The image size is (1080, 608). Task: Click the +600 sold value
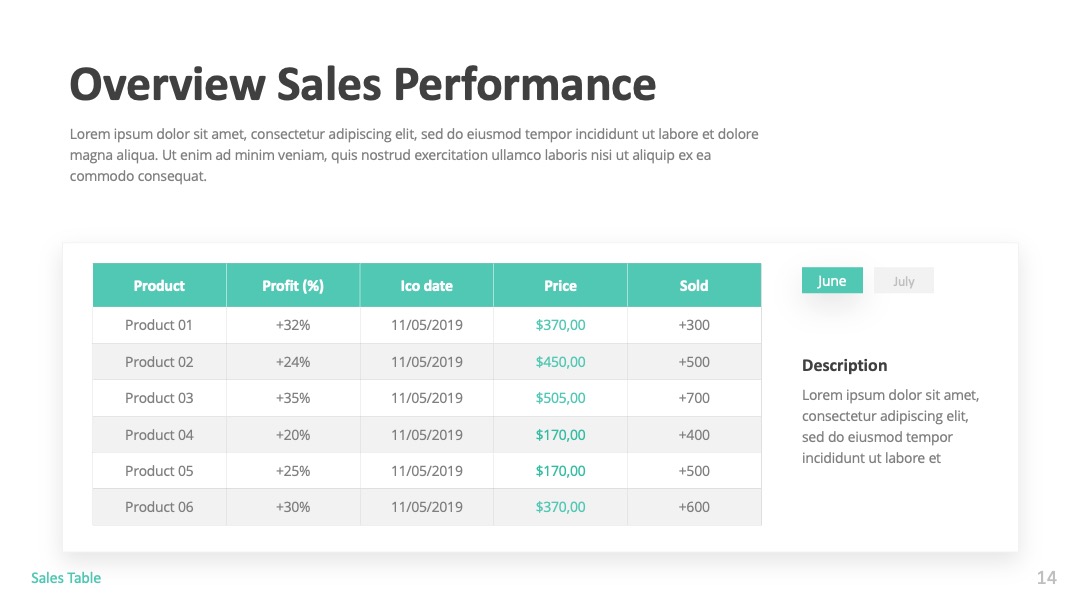pyautogui.click(x=694, y=507)
